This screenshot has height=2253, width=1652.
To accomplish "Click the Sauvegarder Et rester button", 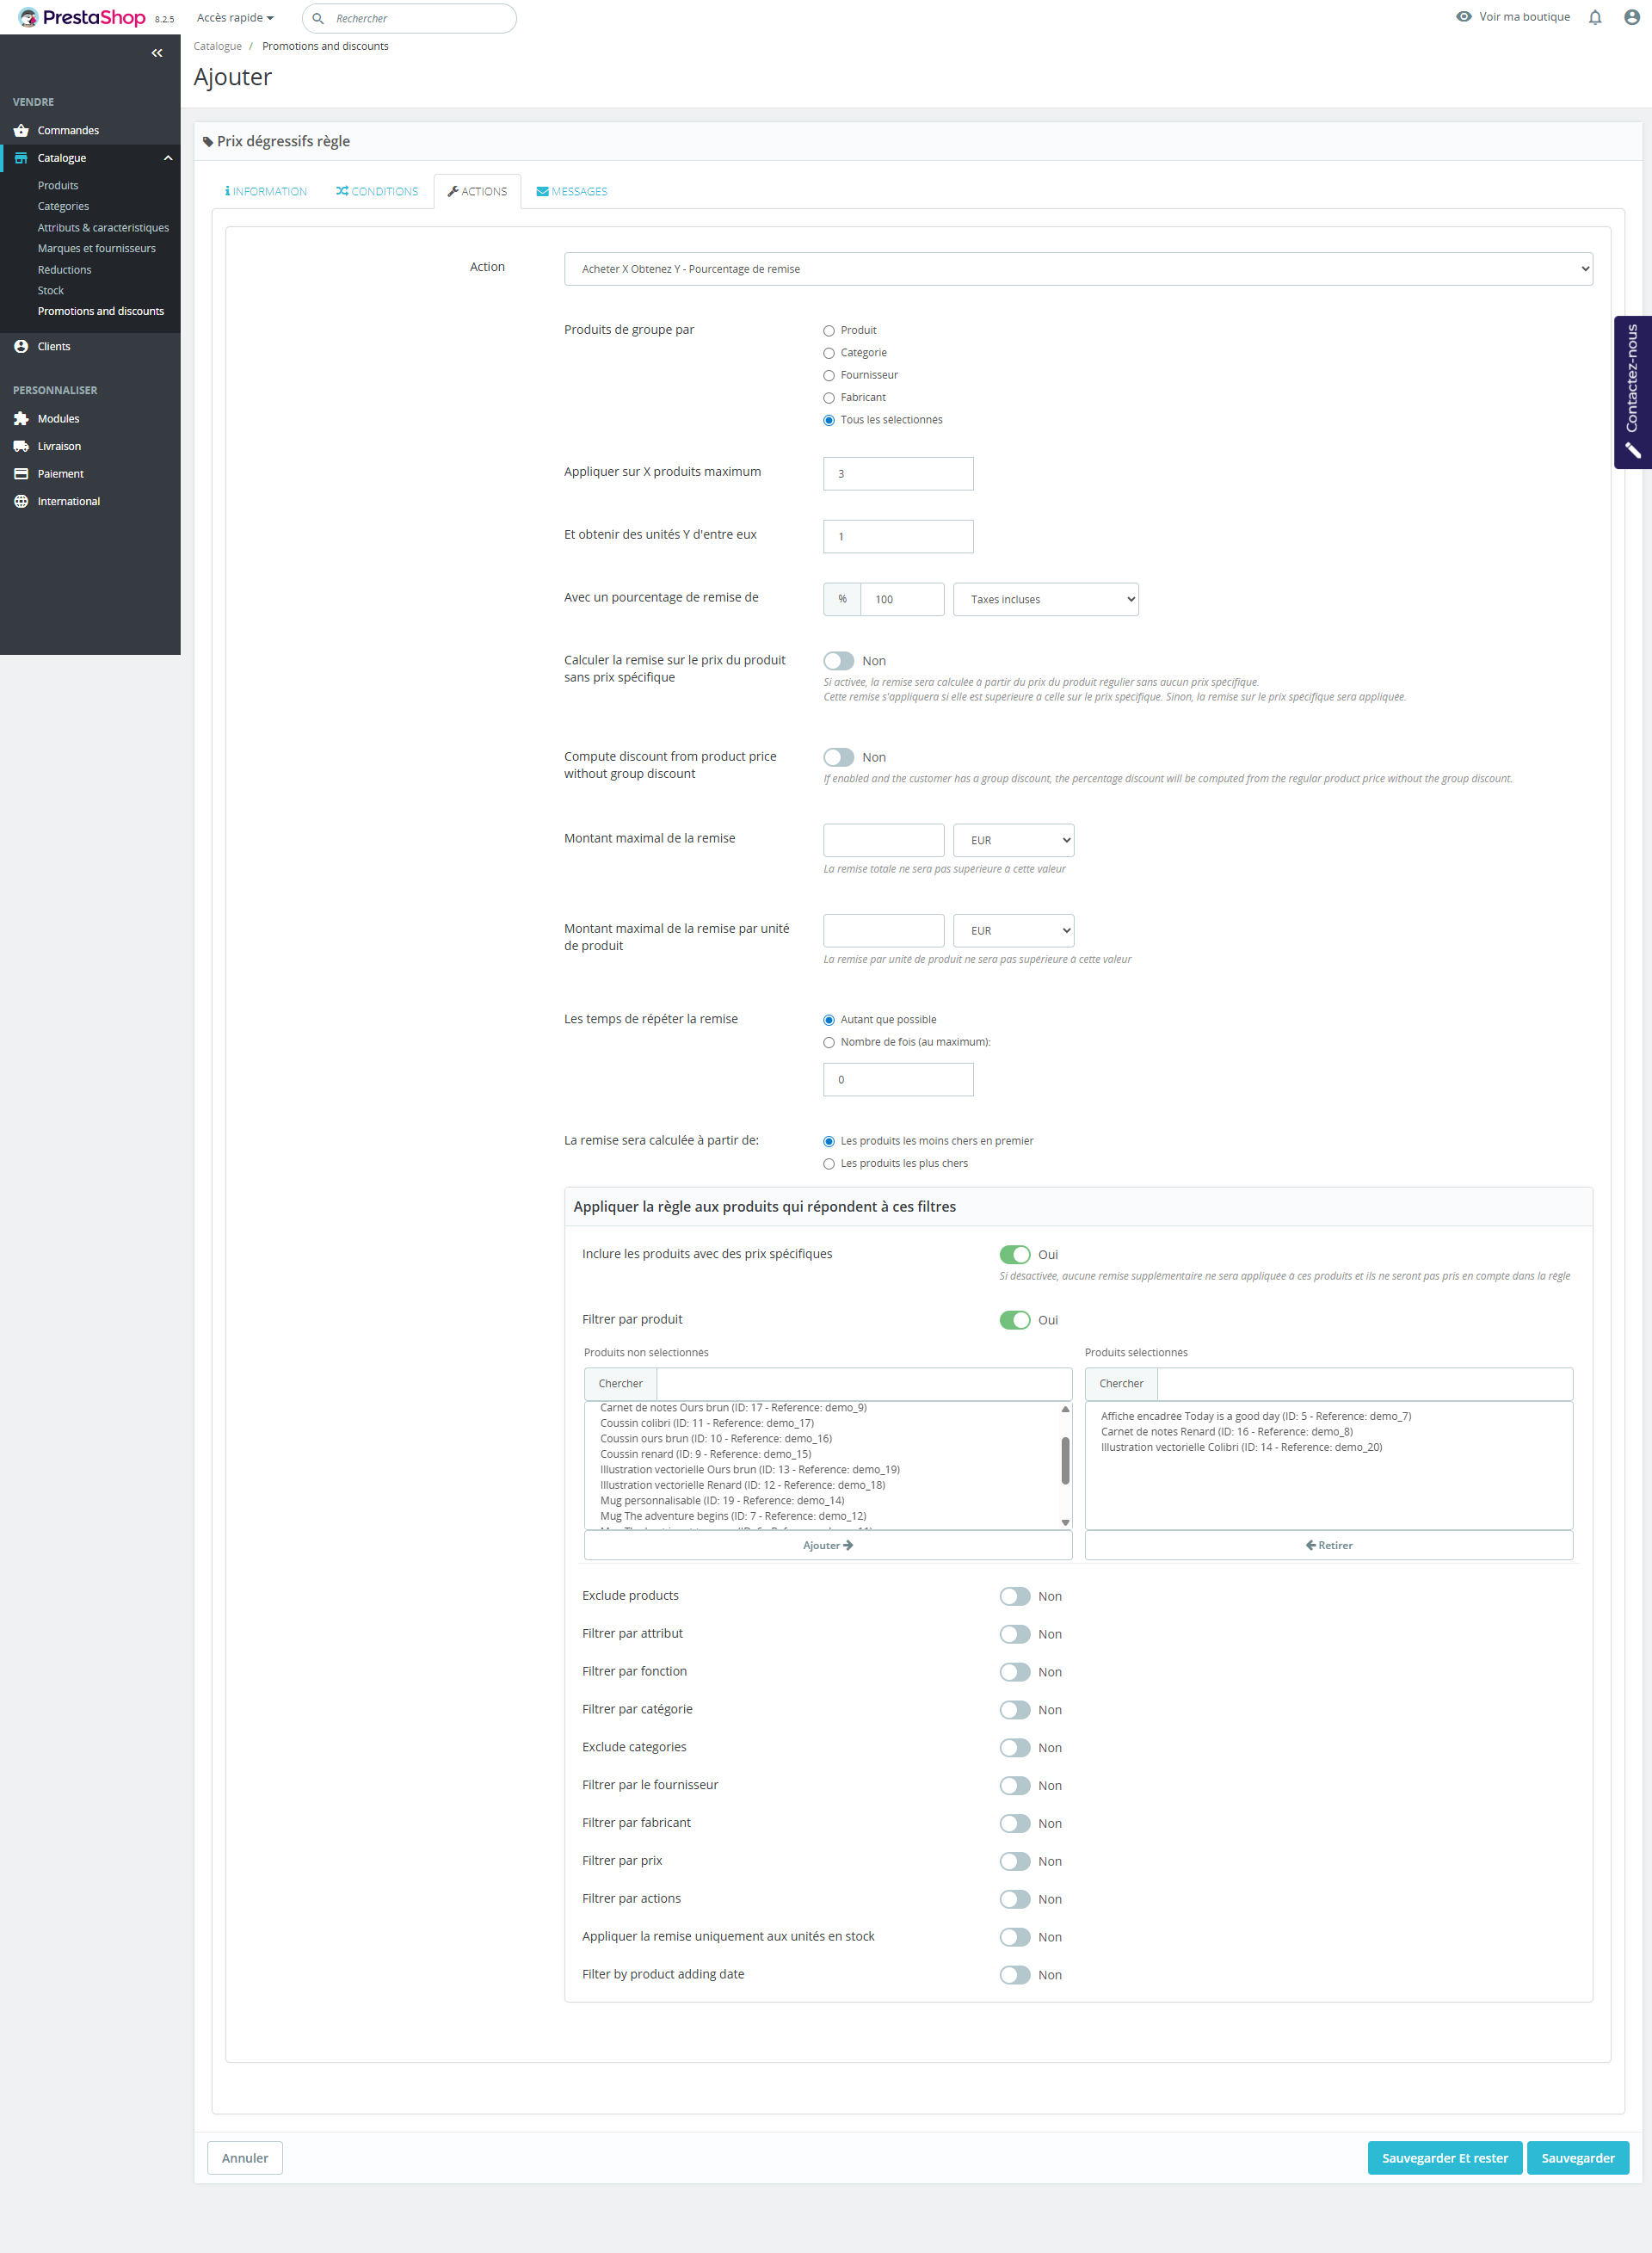I will (x=1444, y=2158).
